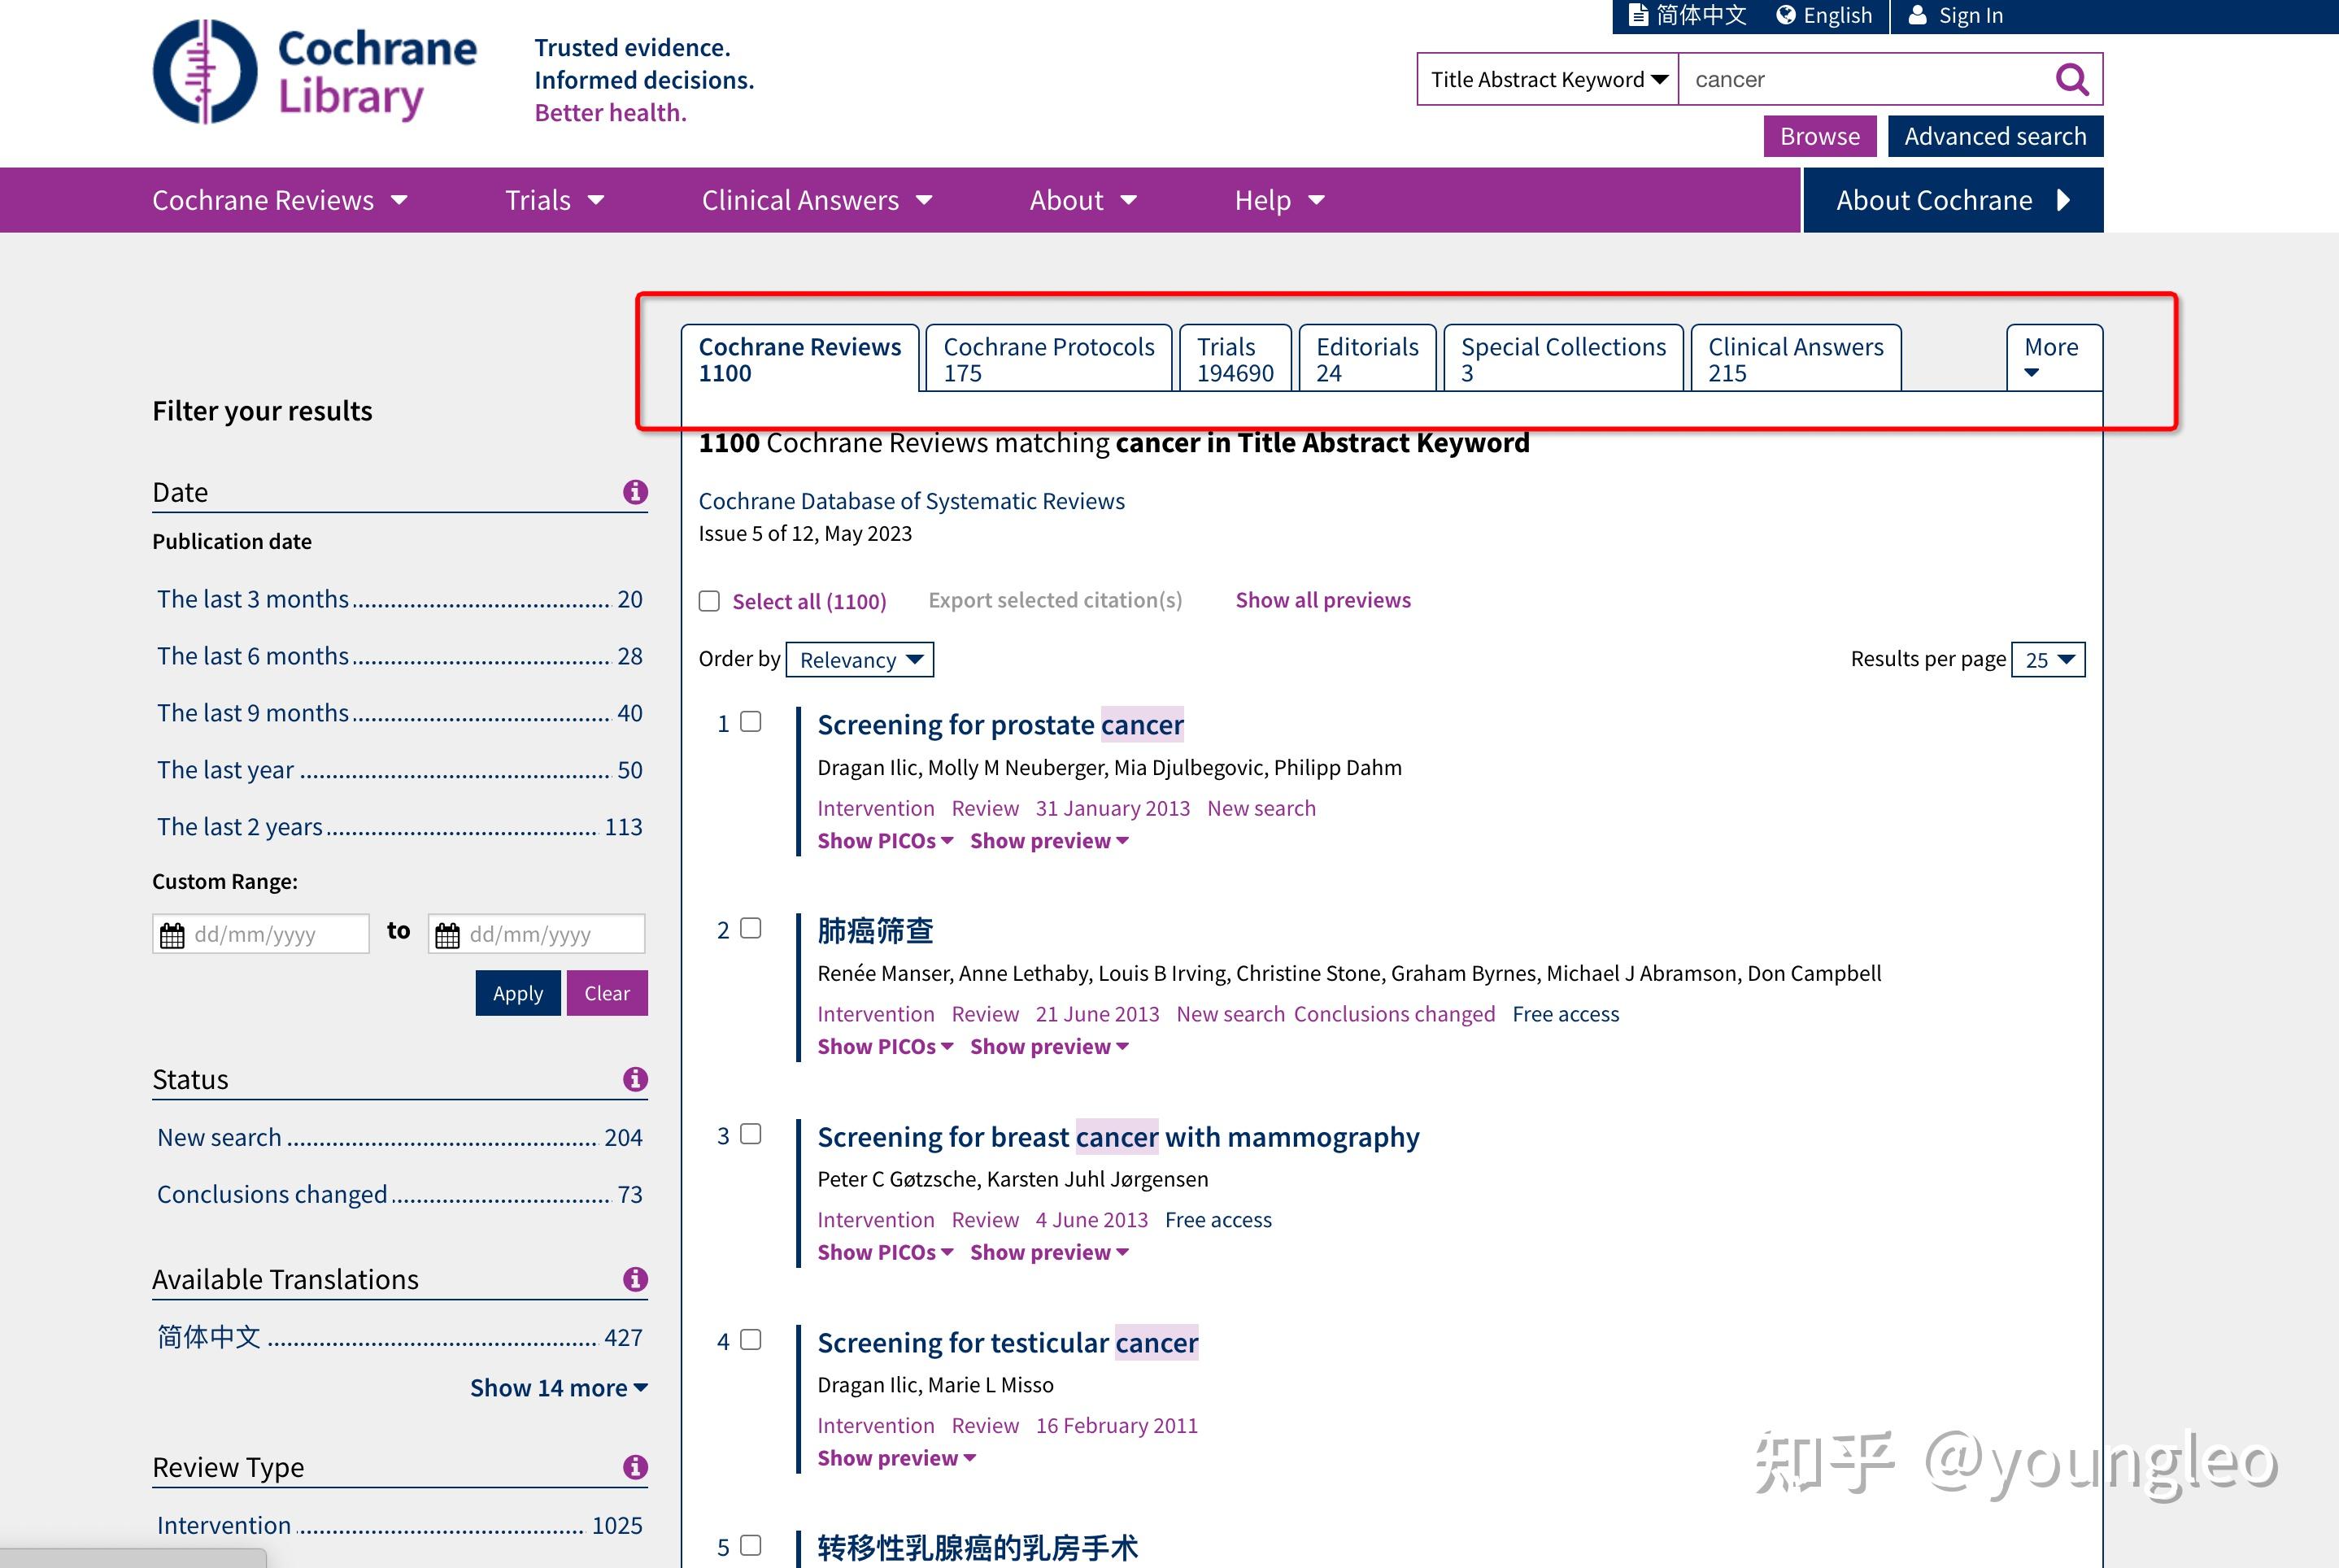Click the Advanced search button
Image resolution: width=2339 pixels, height=1568 pixels.
[x=1994, y=136]
